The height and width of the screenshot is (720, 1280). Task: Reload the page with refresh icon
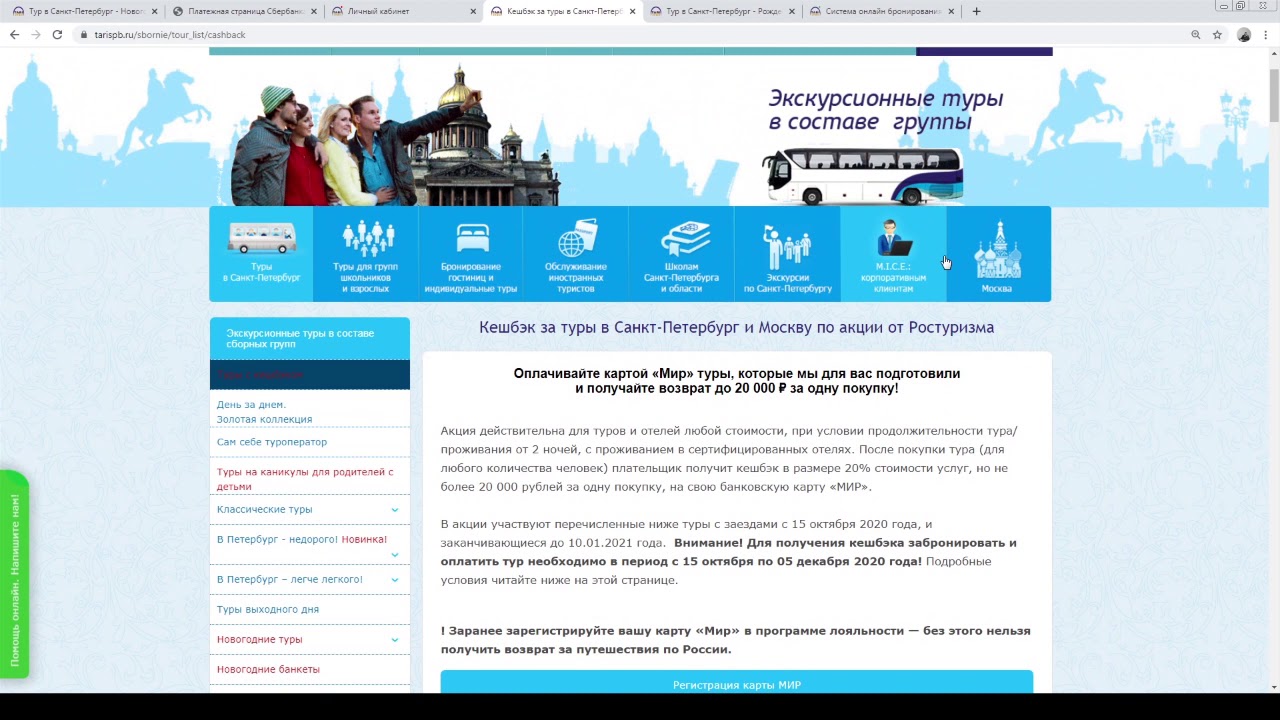57,34
